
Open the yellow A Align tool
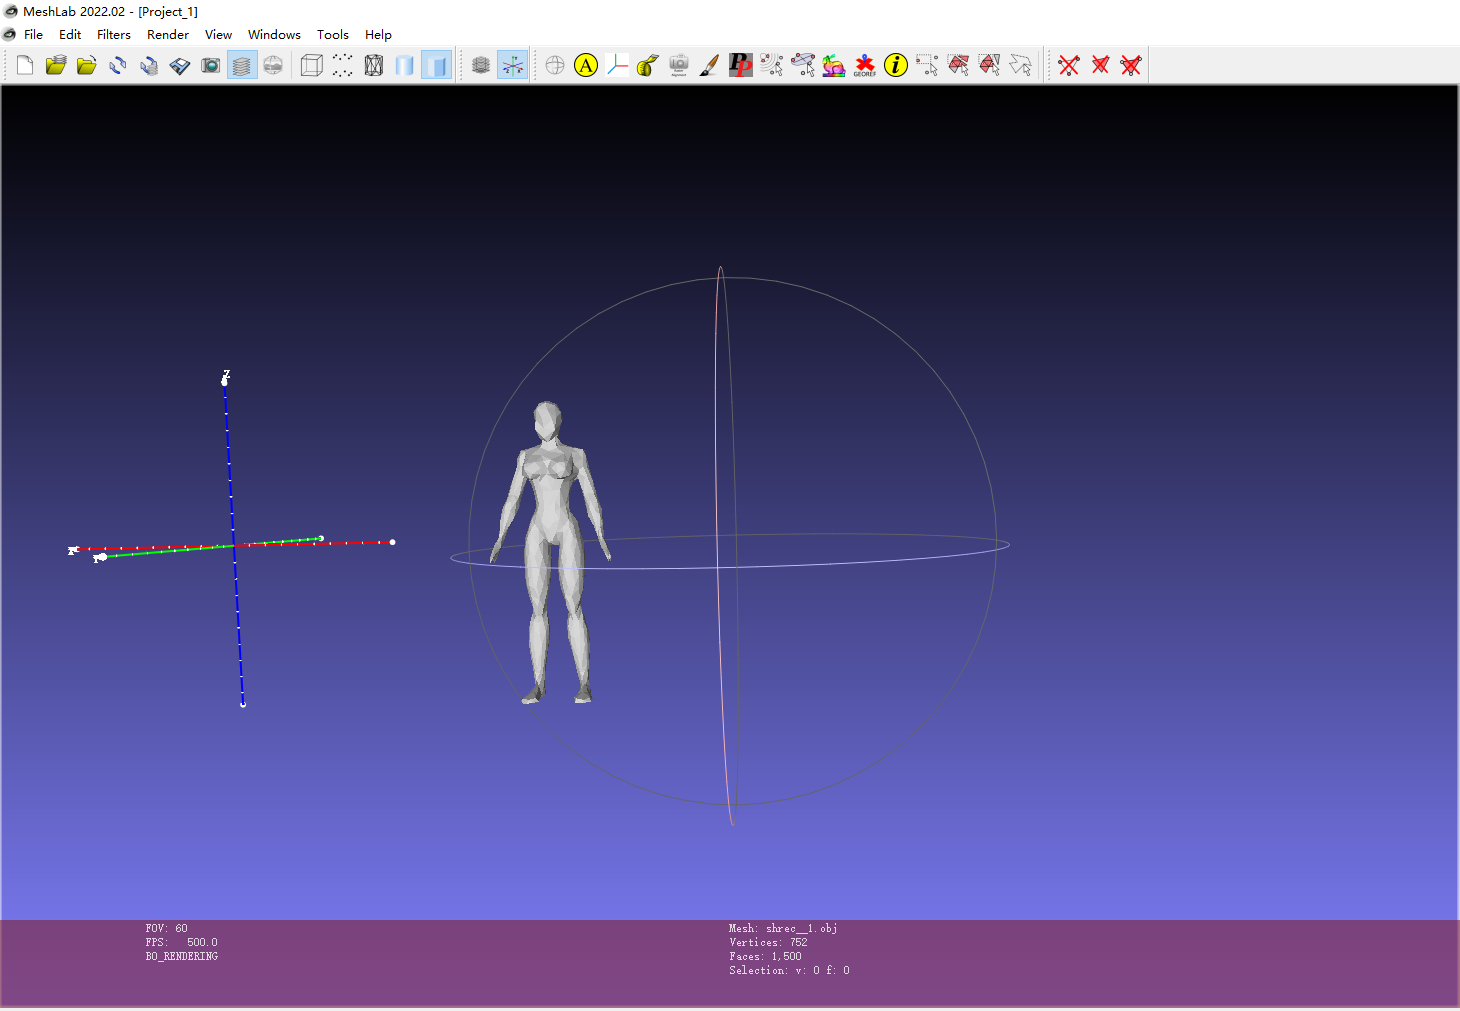click(x=586, y=66)
